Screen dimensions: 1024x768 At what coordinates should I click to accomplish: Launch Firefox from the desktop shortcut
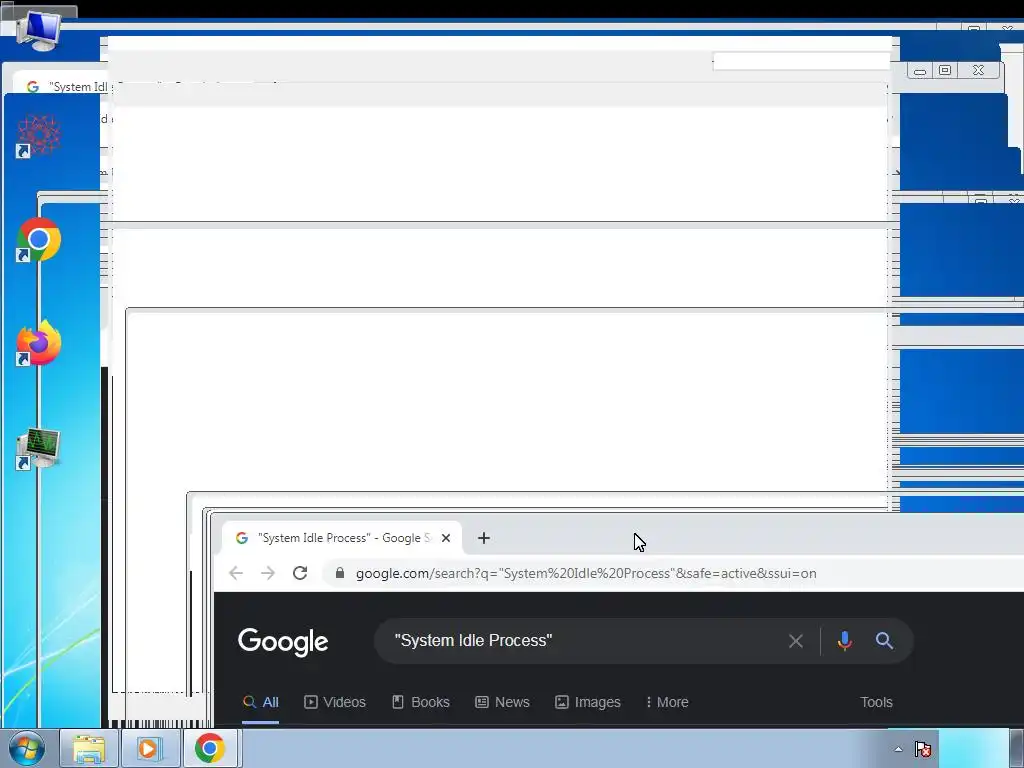(x=38, y=343)
